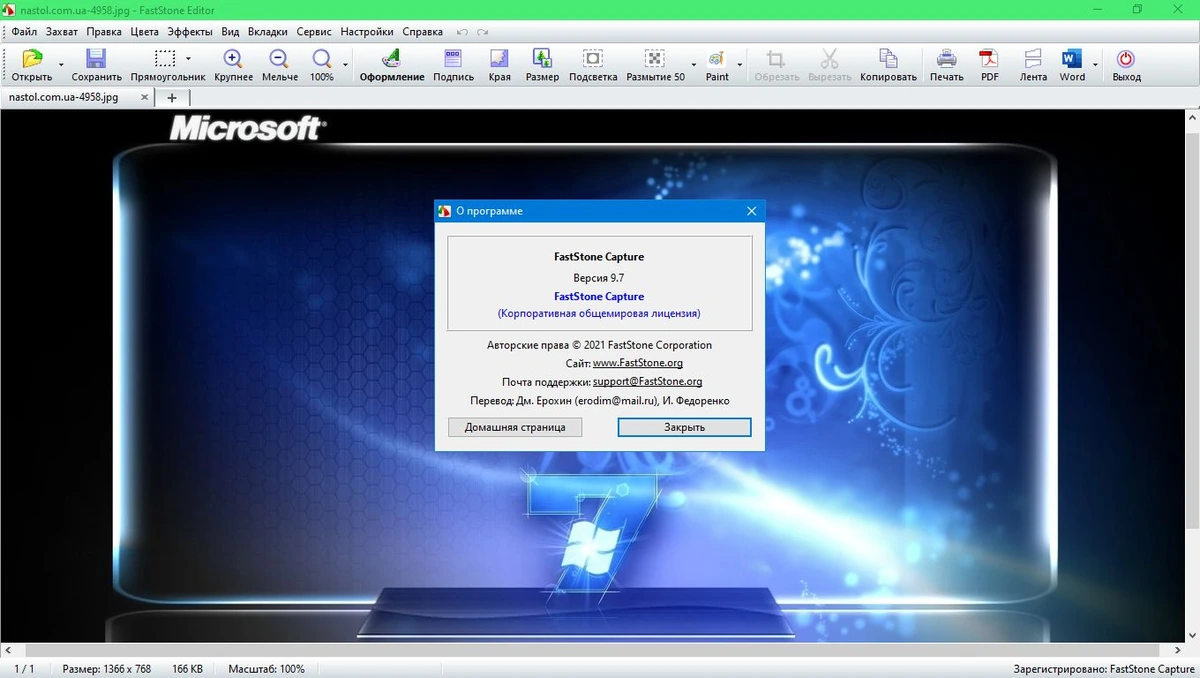Expand the dropdown arrow next to Word

(1095, 65)
